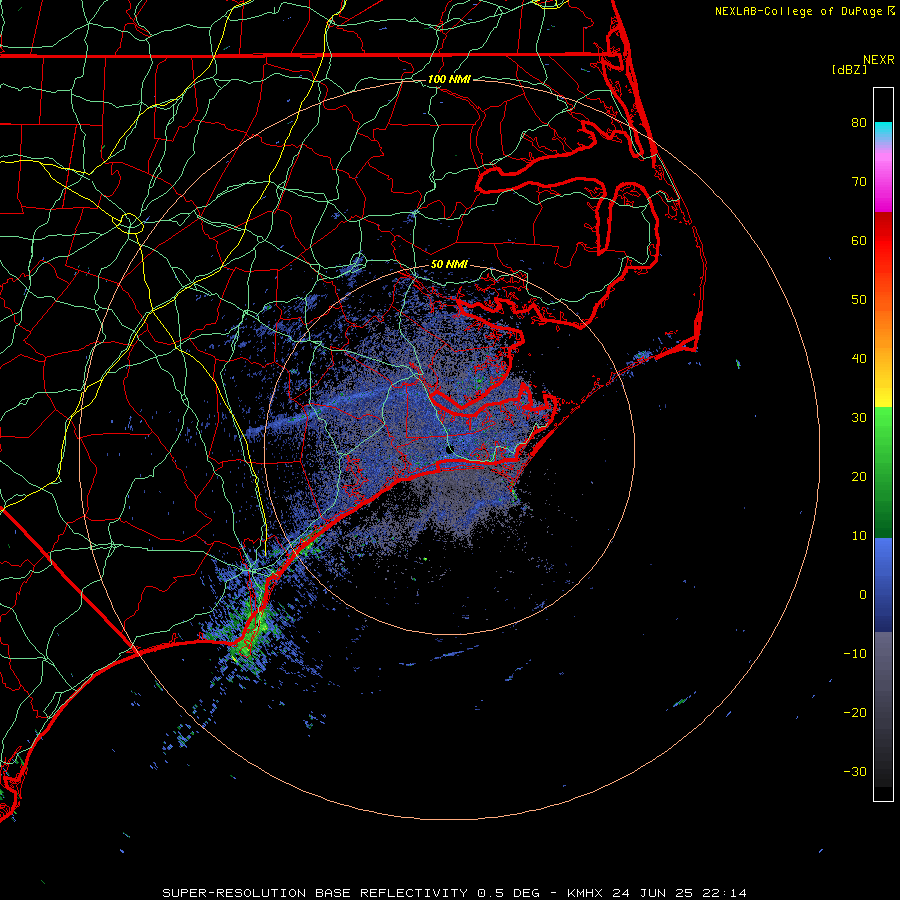Click the 30 dBZ scale value

pos(859,417)
